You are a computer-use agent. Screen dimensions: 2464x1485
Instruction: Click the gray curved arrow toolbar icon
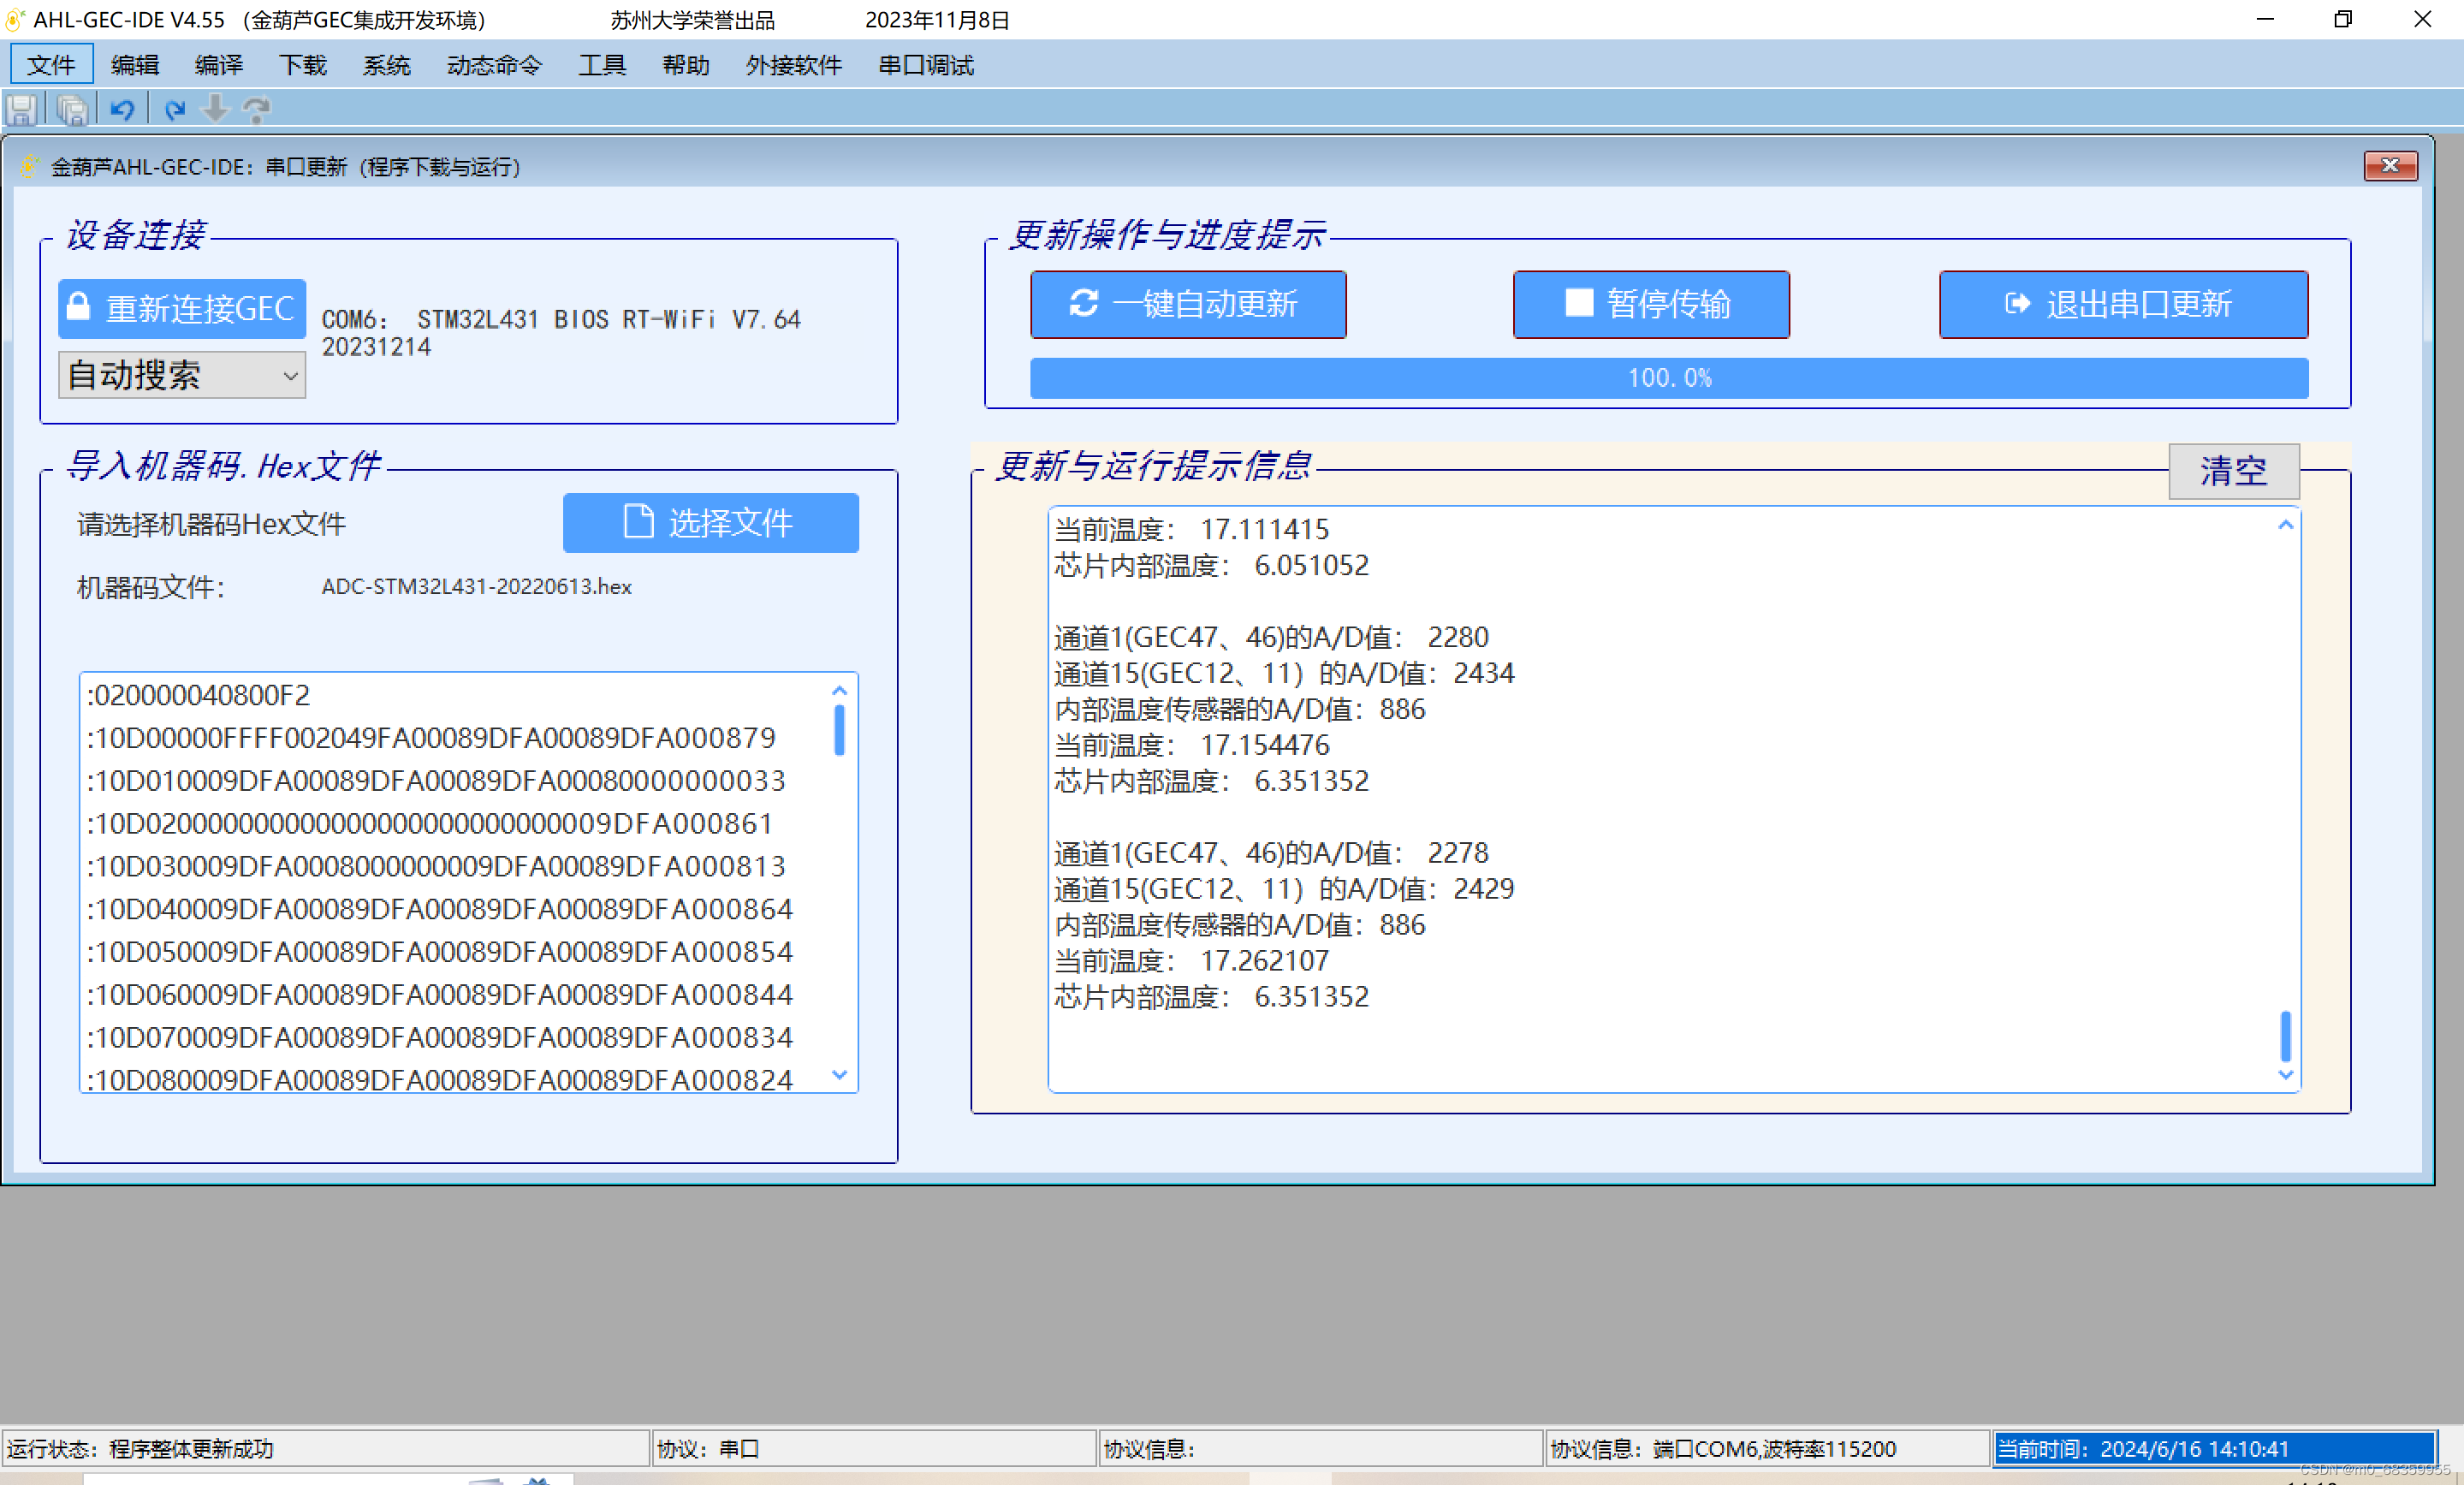(x=257, y=109)
